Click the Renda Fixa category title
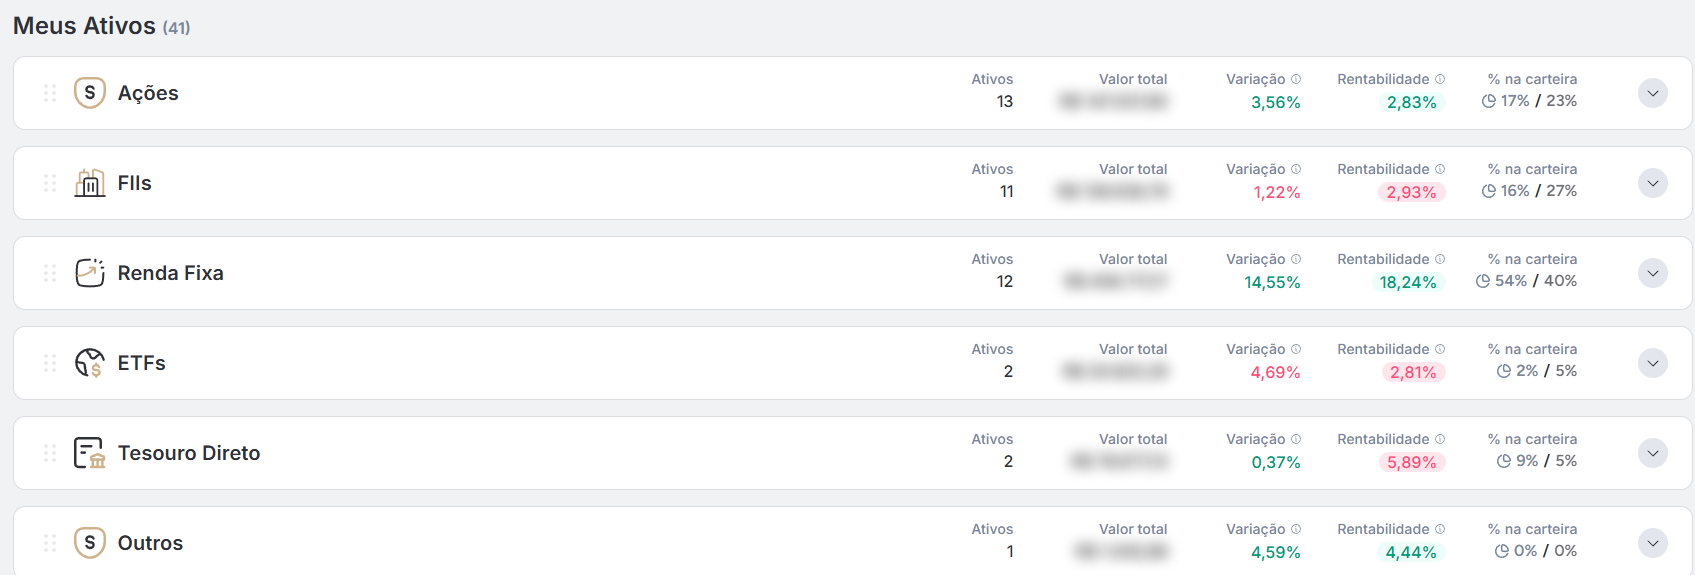This screenshot has width=1695, height=575. (171, 273)
